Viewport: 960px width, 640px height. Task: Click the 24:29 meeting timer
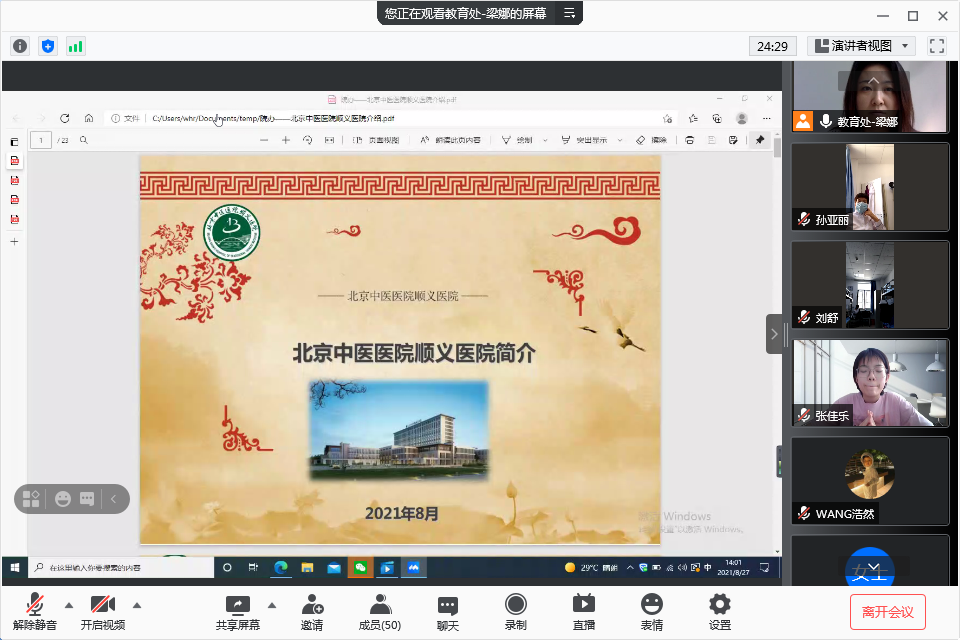click(x=772, y=46)
